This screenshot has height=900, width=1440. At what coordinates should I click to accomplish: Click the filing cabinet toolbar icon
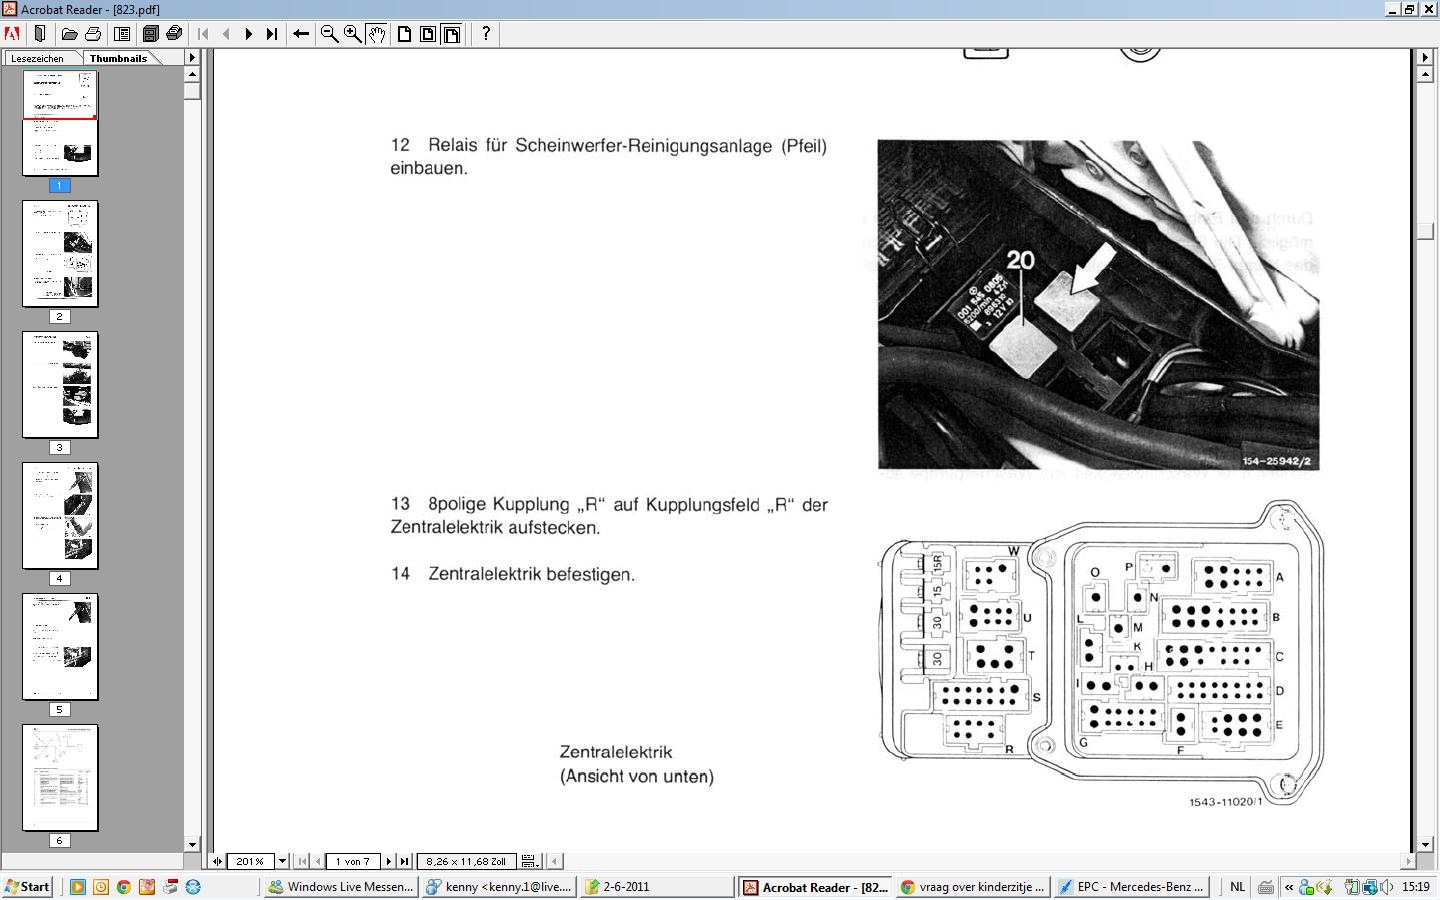pyautogui.click(x=150, y=33)
